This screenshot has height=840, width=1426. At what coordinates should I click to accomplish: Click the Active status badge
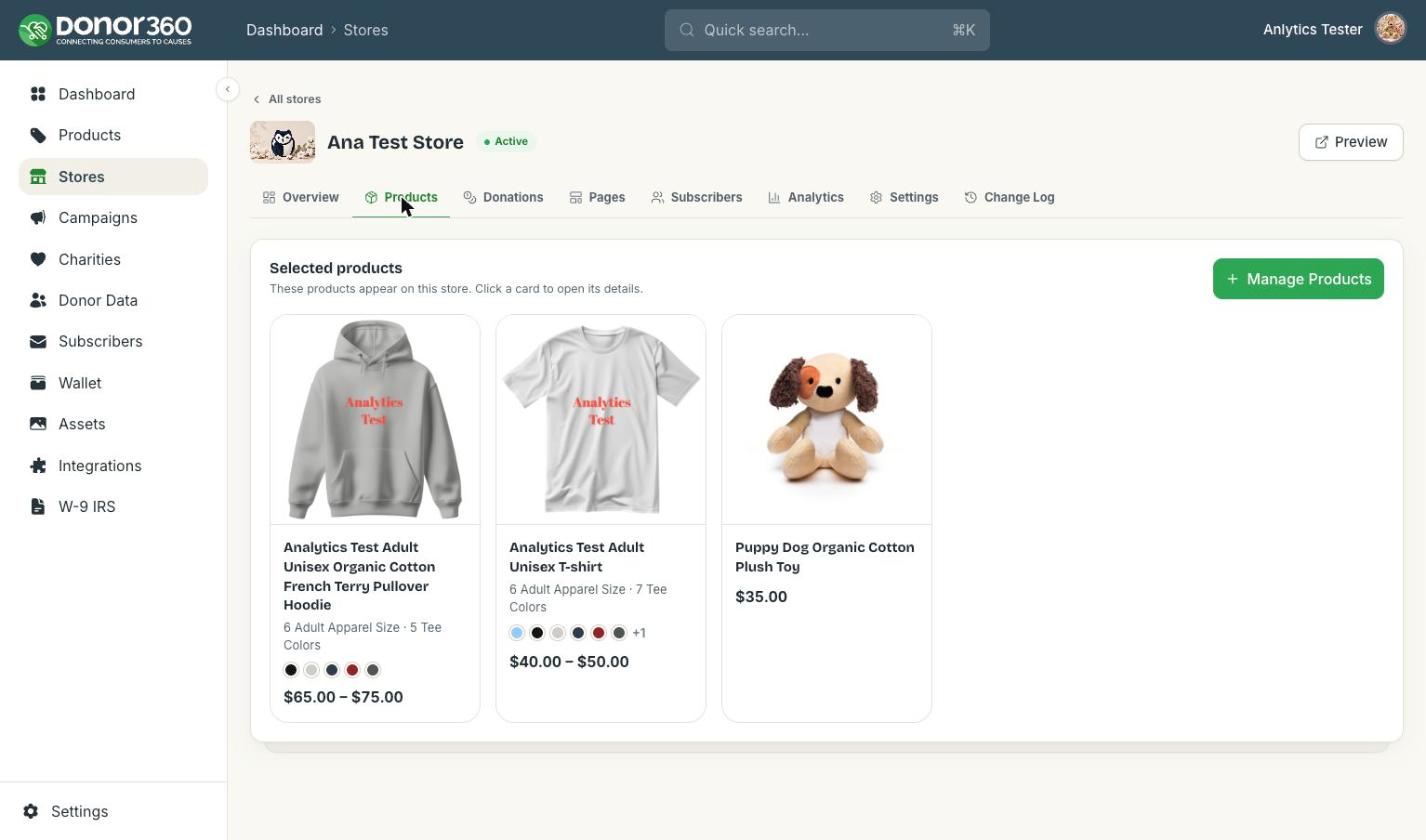[506, 142]
